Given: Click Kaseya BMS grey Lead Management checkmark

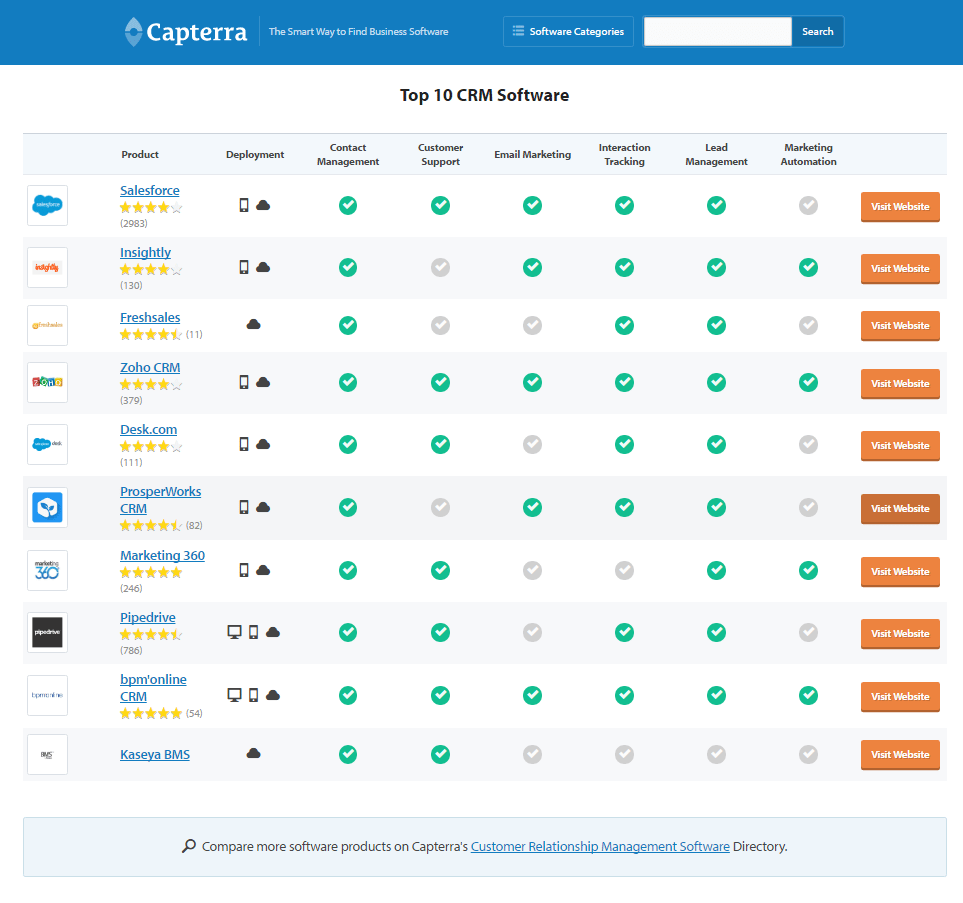Looking at the screenshot, I should click(x=717, y=754).
